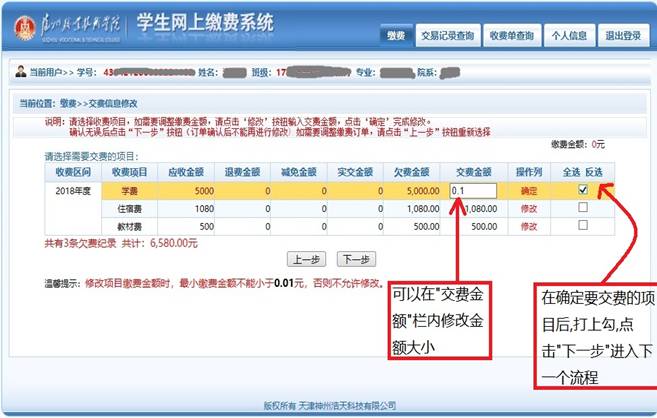Click the current user avatar icon

[21, 73]
